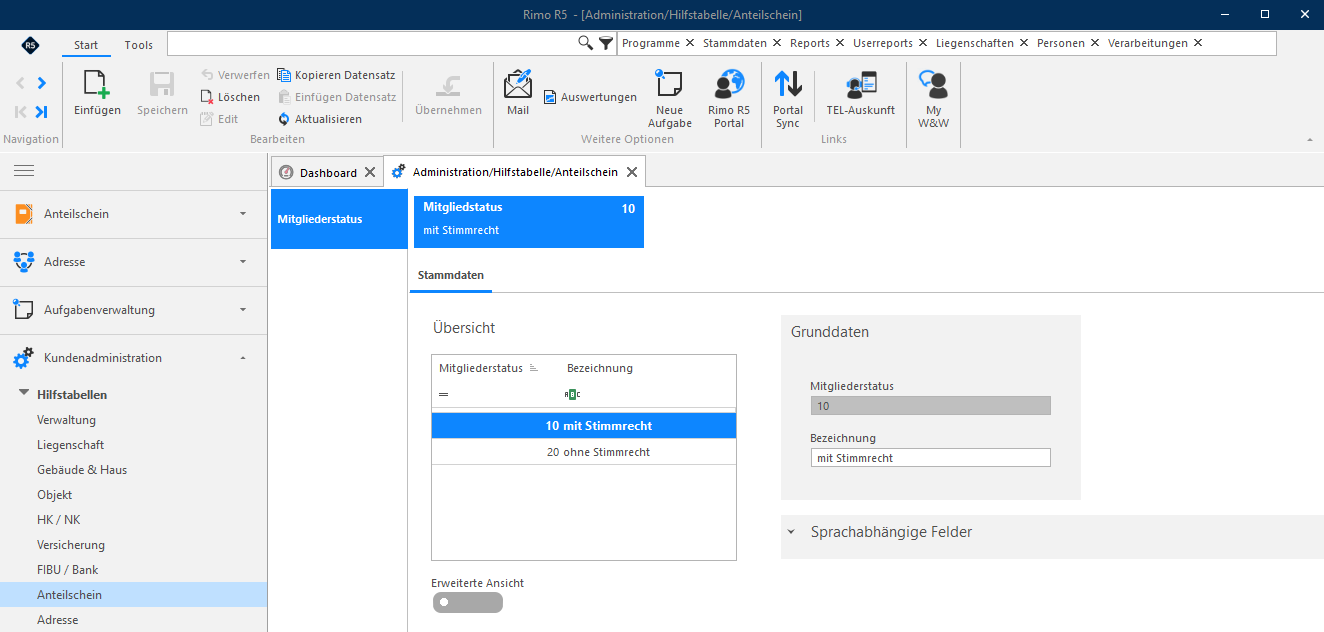This screenshot has width=1324, height=632.
Task: Open TEL-Auskunft link
Action: [861, 93]
